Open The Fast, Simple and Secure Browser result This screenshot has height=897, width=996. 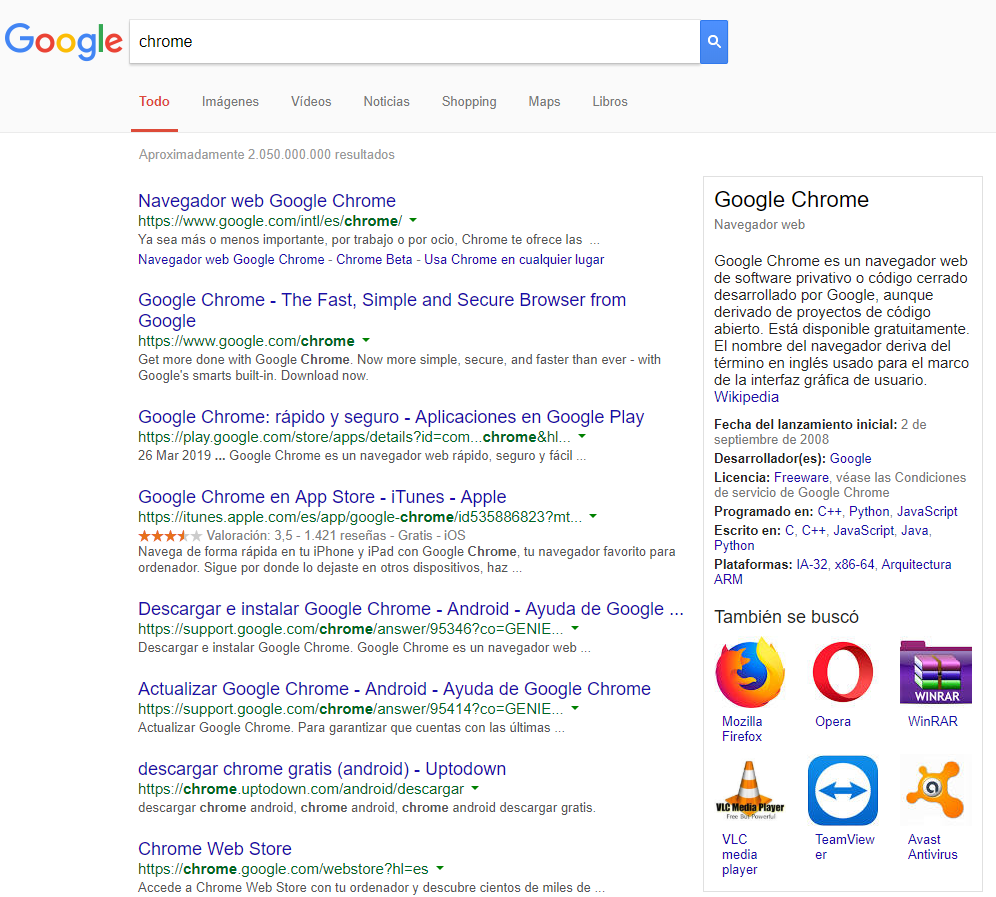tap(382, 310)
